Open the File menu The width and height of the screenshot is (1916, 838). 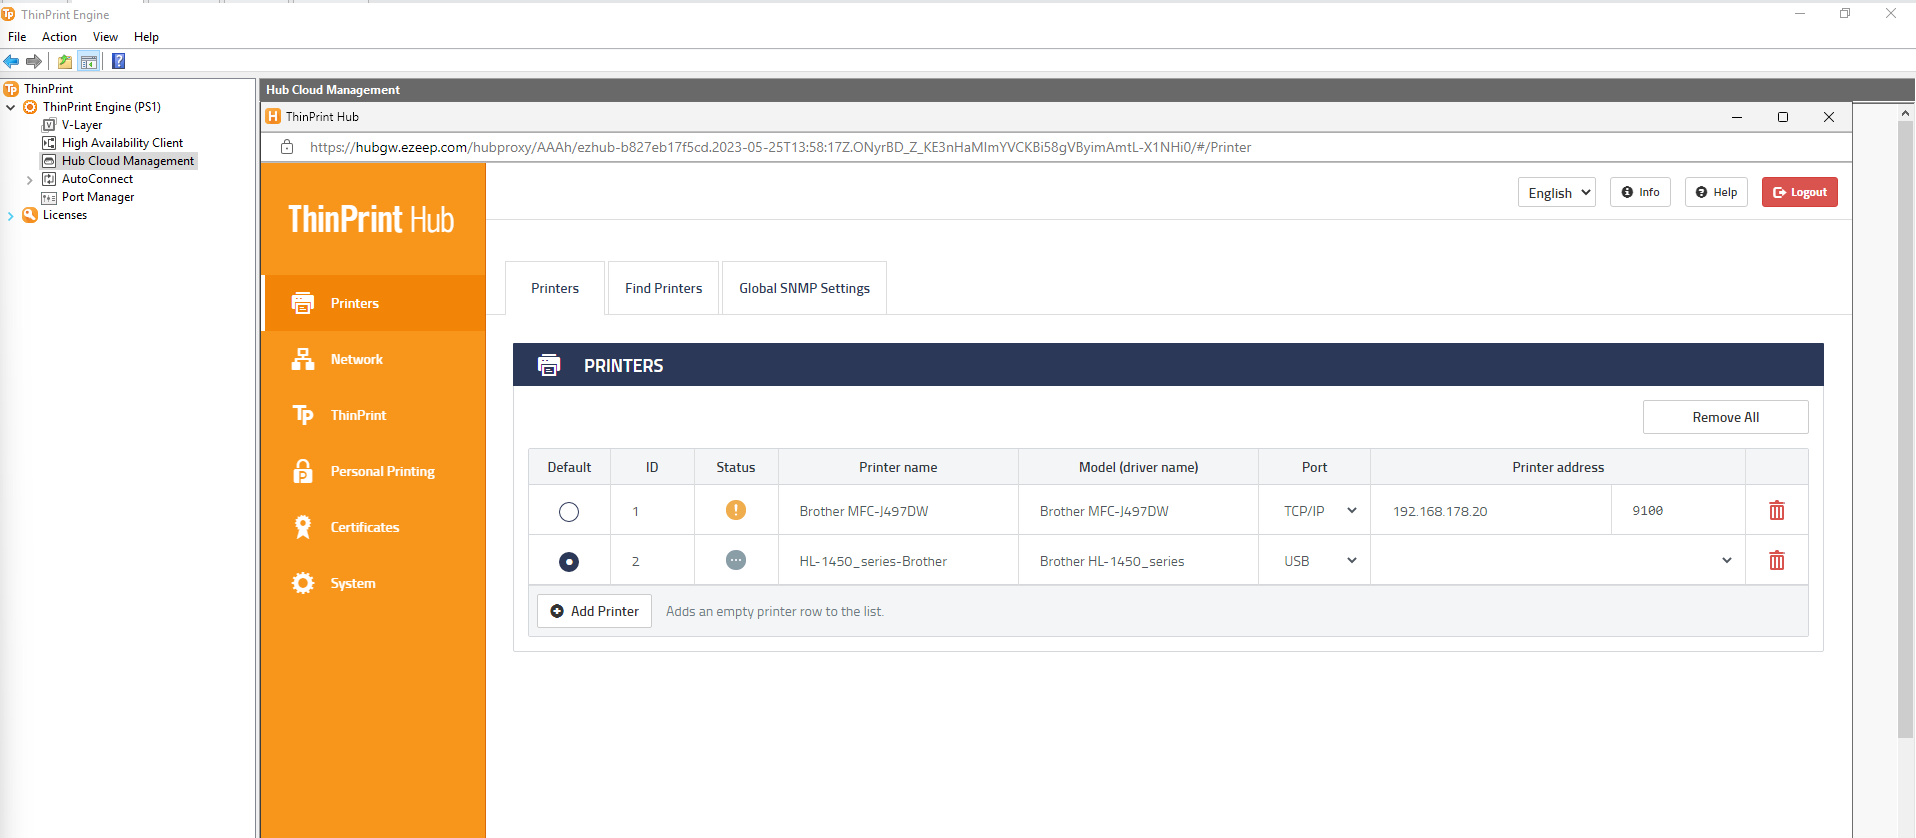click(x=17, y=37)
